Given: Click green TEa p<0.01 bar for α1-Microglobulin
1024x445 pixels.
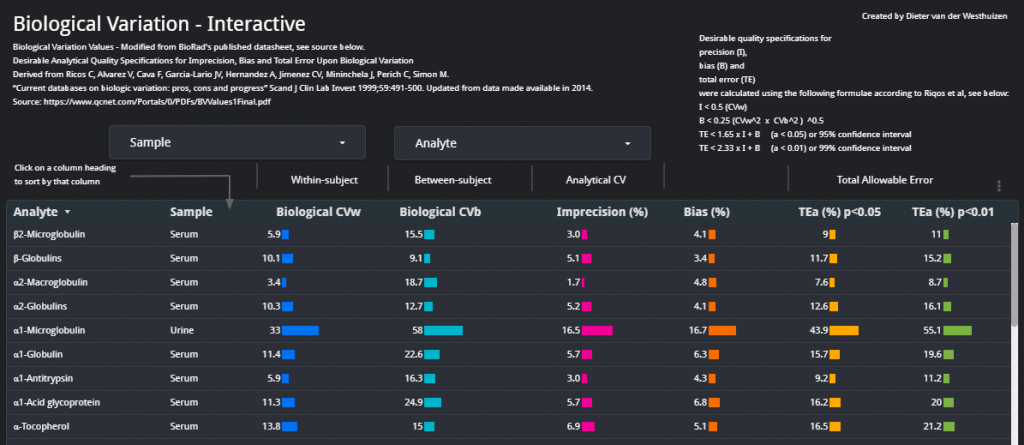Looking at the screenshot, I should [x=957, y=330].
